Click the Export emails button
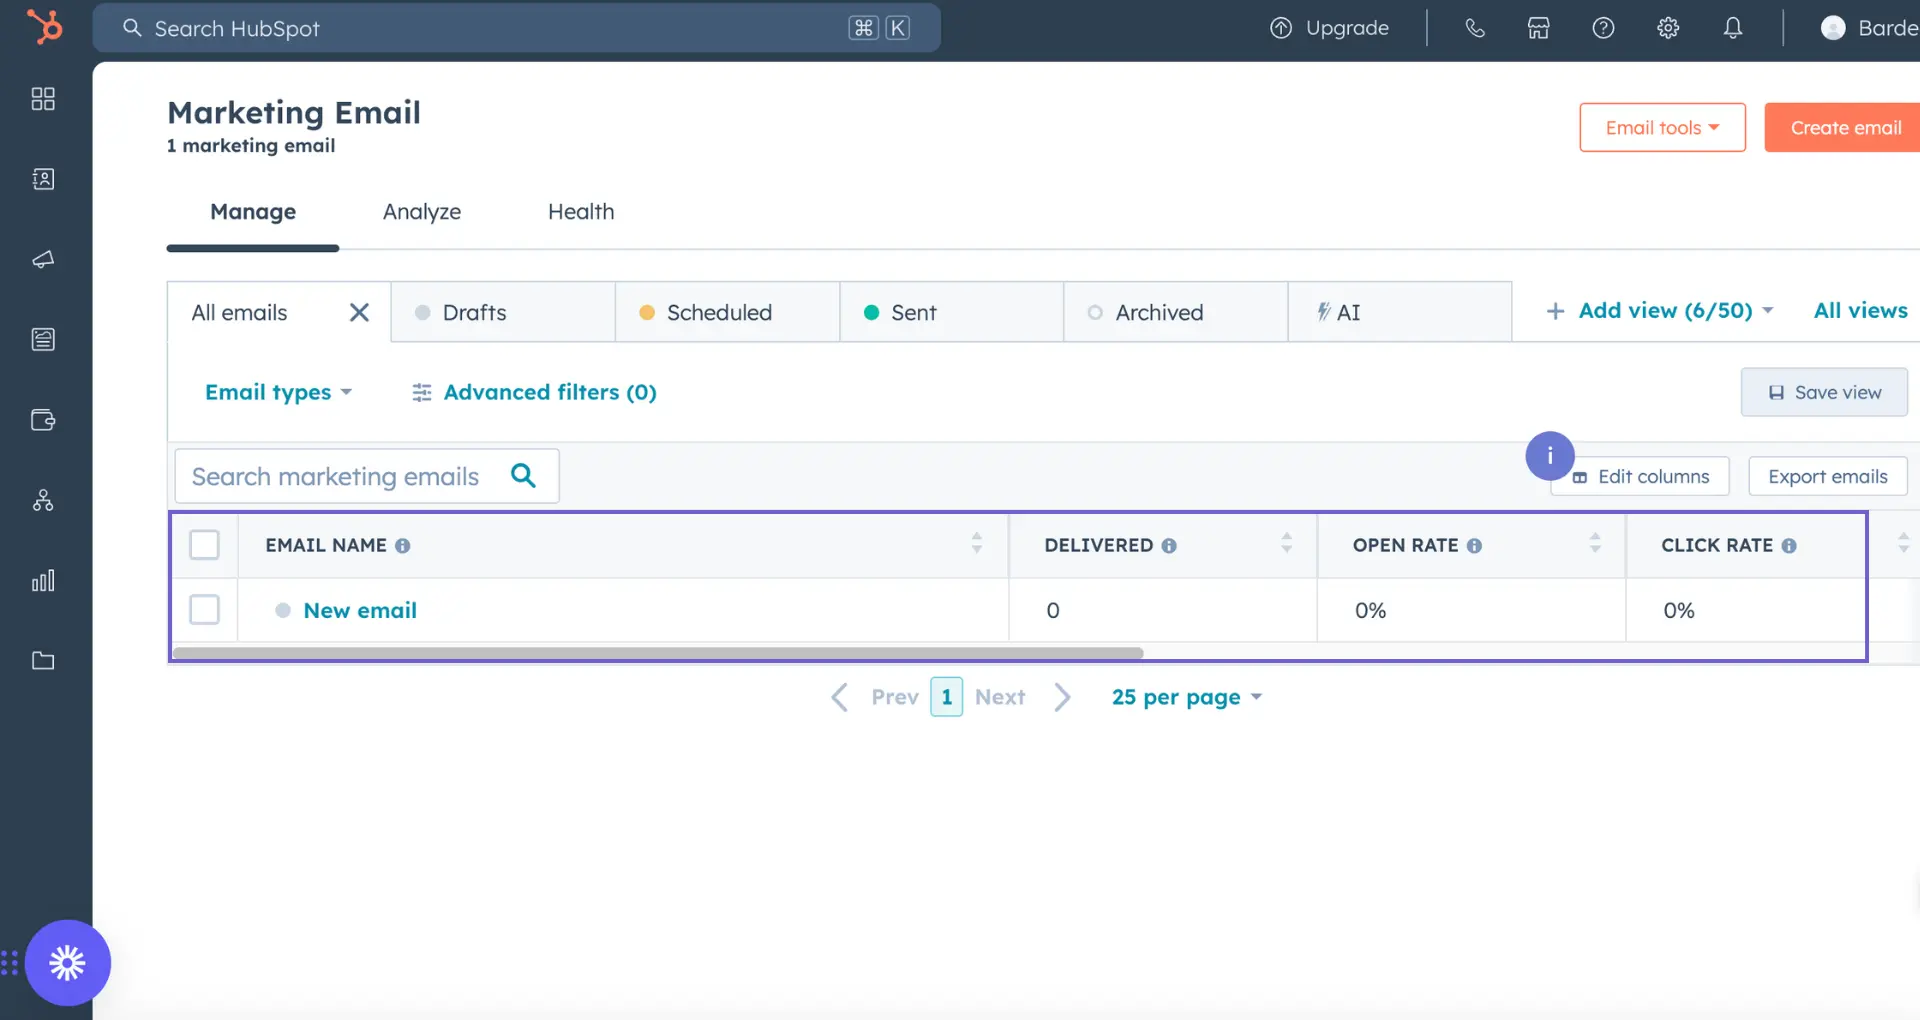Viewport: 1920px width, 1020px height. click(1828, 476)
